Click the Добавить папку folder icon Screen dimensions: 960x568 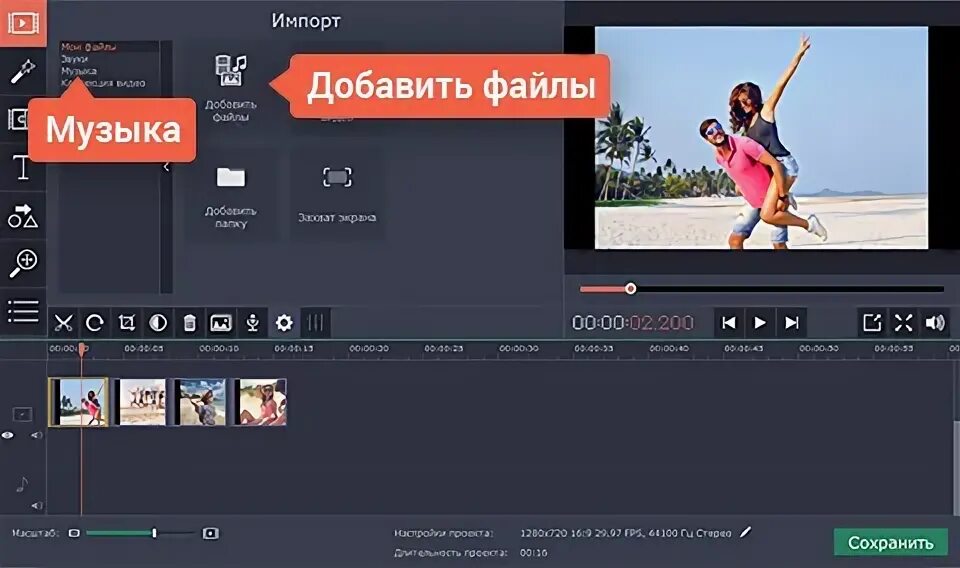point(230,178)
